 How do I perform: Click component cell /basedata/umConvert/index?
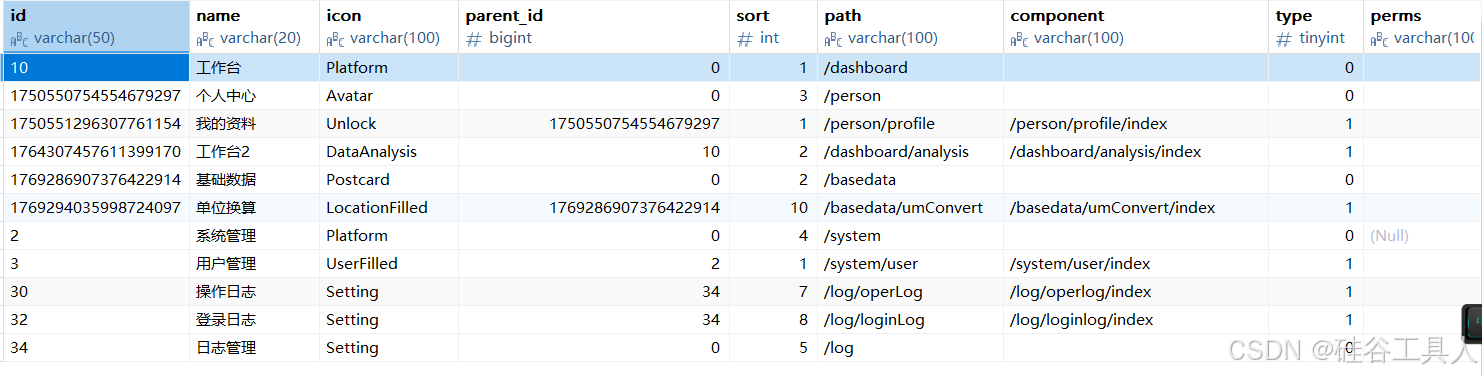[1136, 208]
